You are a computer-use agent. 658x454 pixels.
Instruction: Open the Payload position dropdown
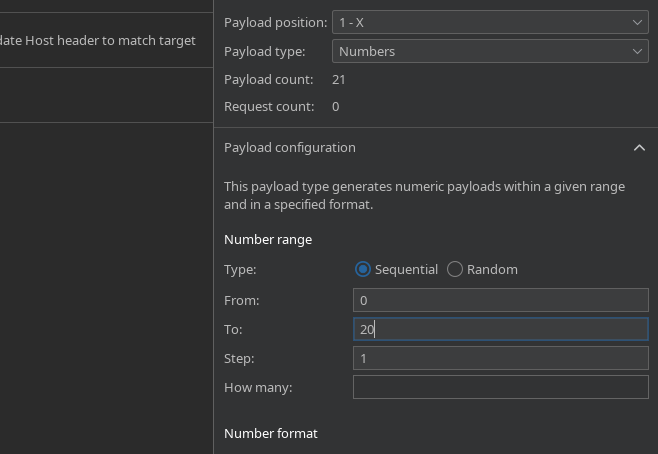click(490, 22)
